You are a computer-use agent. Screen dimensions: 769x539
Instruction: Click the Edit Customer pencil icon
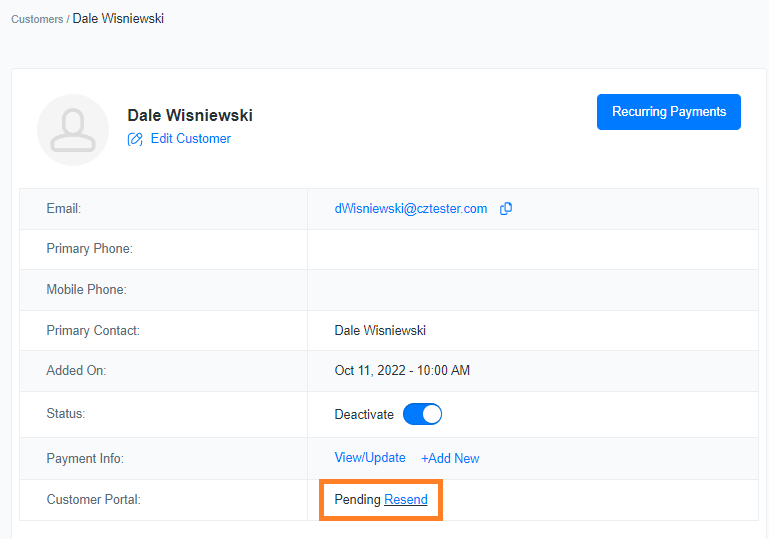coord(135,139)
